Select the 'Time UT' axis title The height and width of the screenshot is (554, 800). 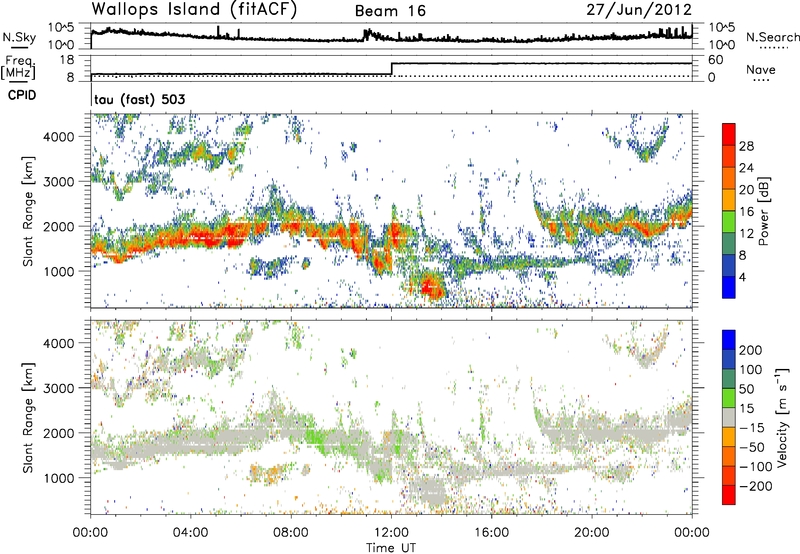pos(391,547)
